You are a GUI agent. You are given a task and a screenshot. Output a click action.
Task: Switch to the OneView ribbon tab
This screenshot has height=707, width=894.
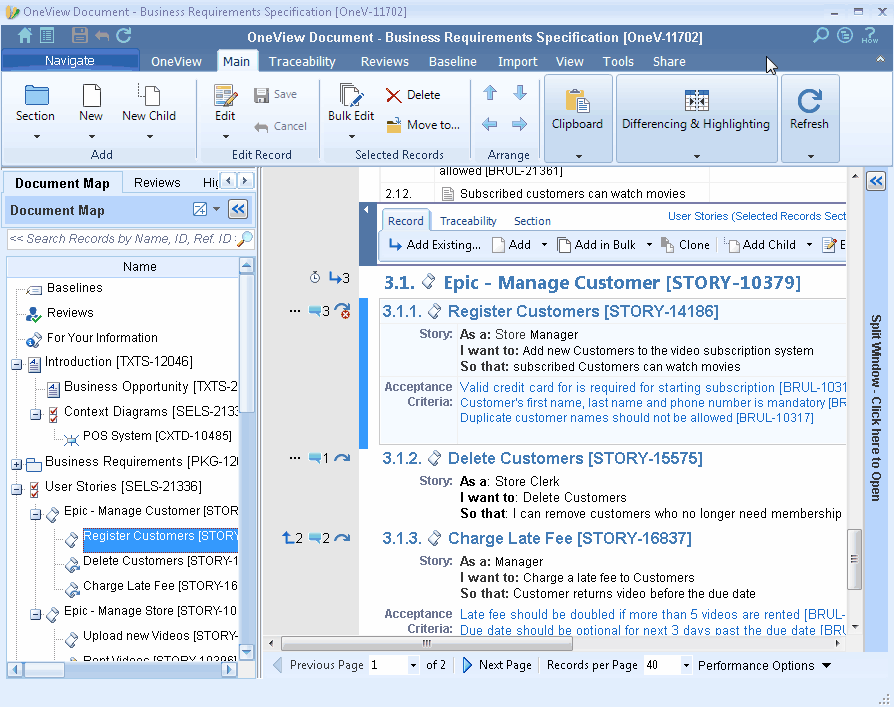176,62
